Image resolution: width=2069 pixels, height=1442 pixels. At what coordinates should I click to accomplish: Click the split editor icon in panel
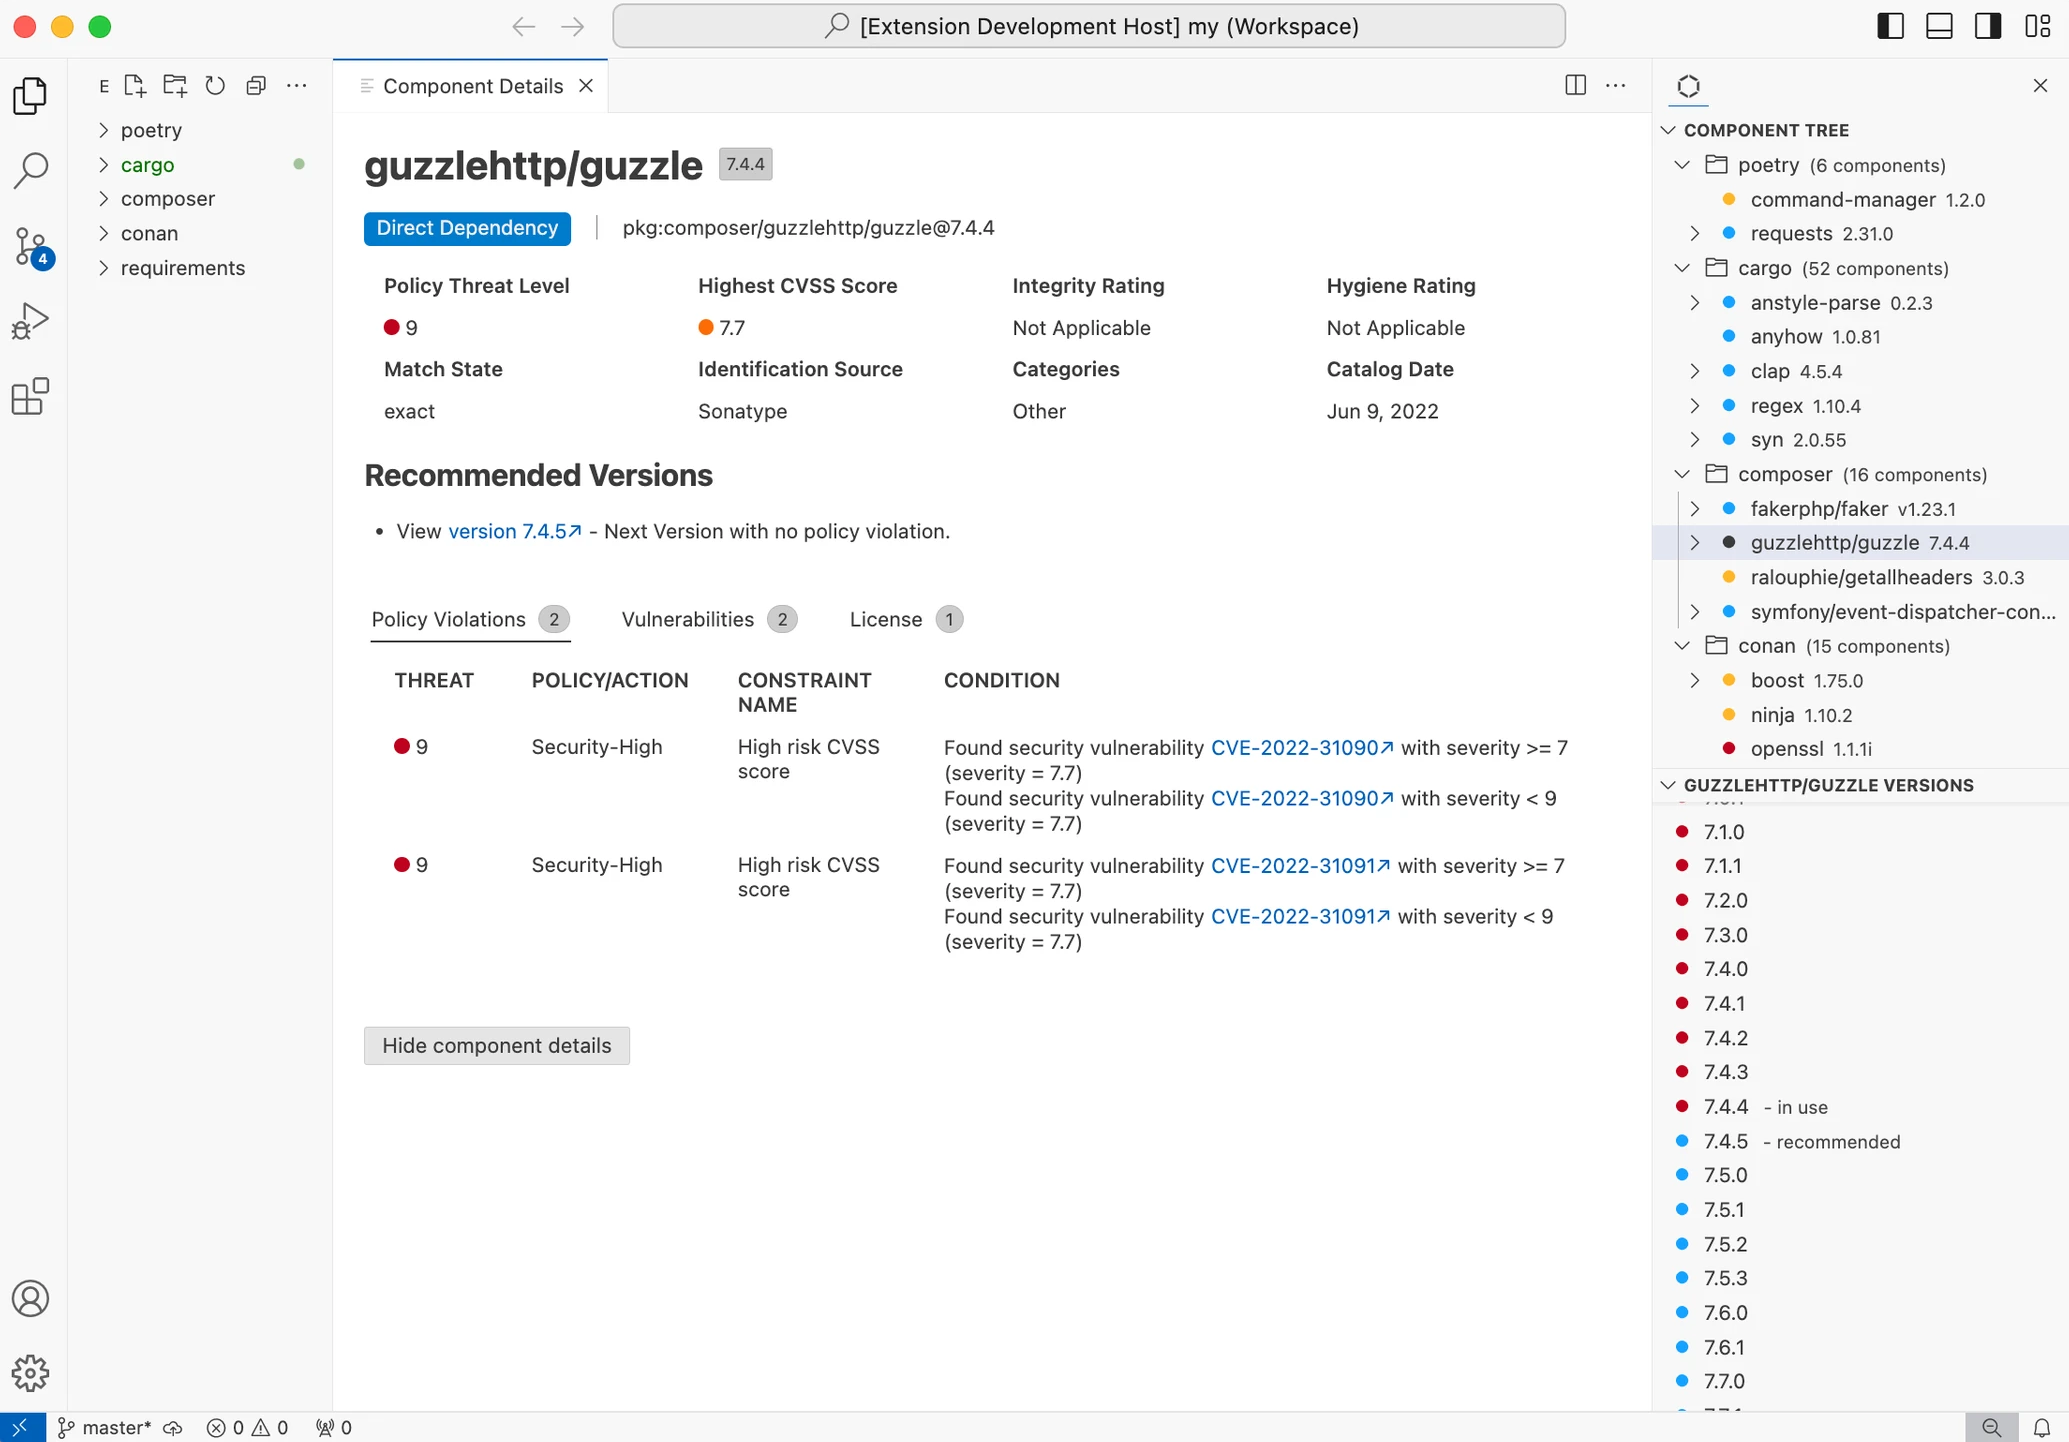tap(1574, 86)
